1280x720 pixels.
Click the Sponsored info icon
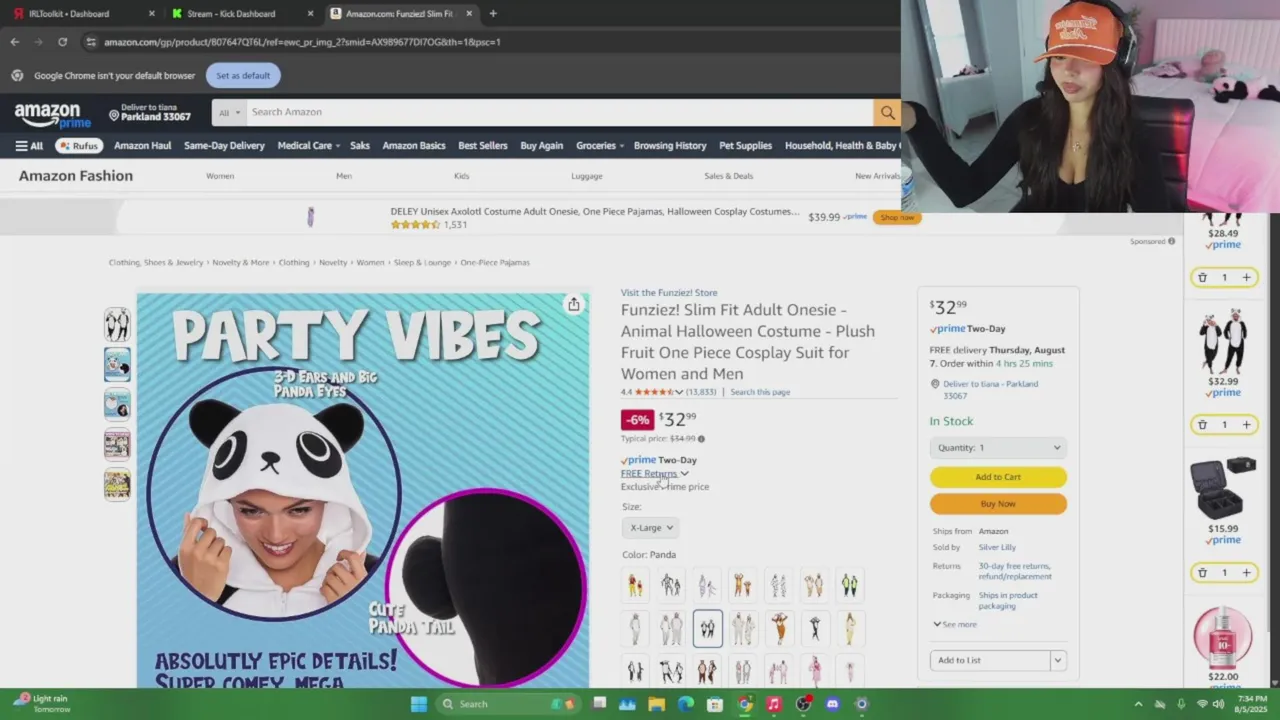[x=1171, y=241]
